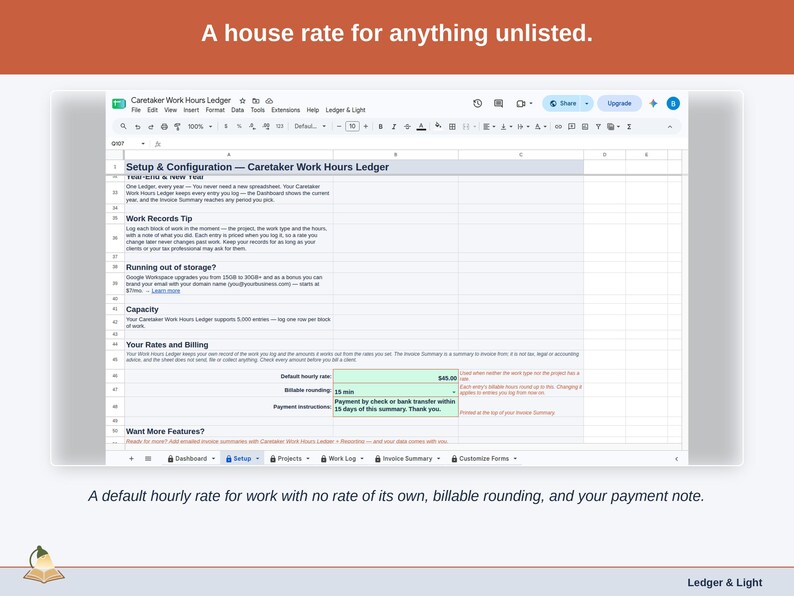This screenshot has height=596, width=794.
Task: Open the functions sigma menu
Action: coord(629,127)
